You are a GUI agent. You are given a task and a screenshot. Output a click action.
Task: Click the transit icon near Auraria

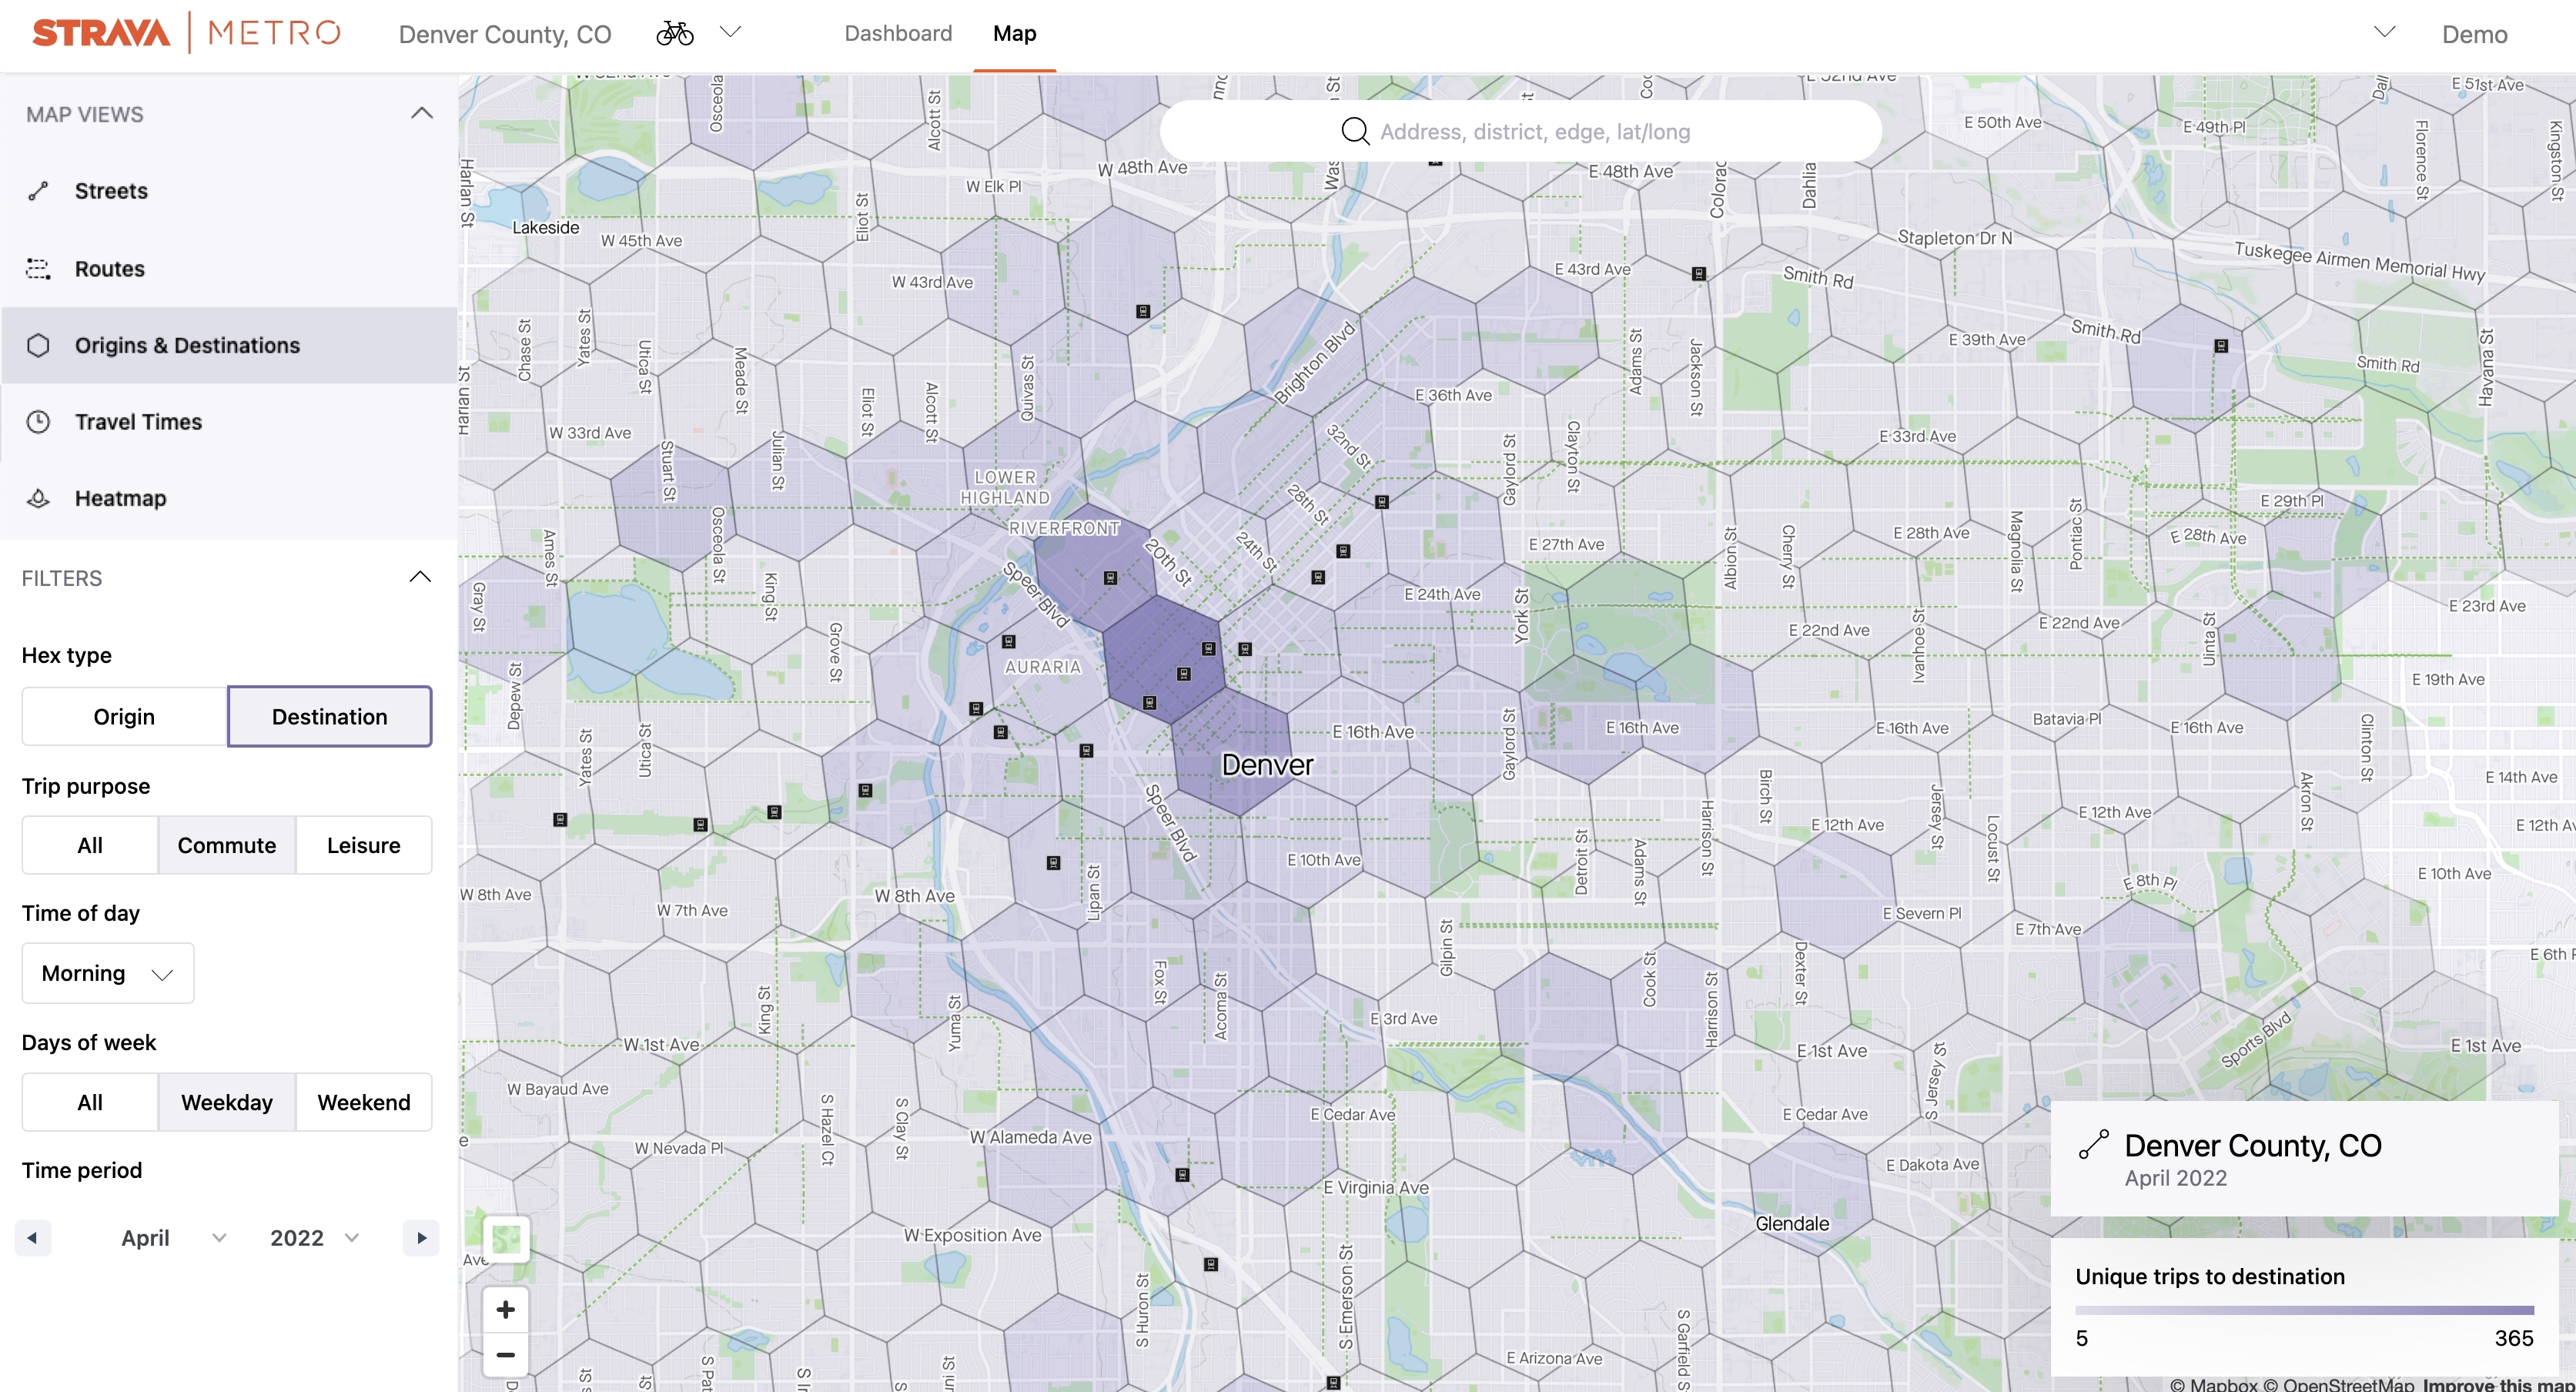[1009, 642]
